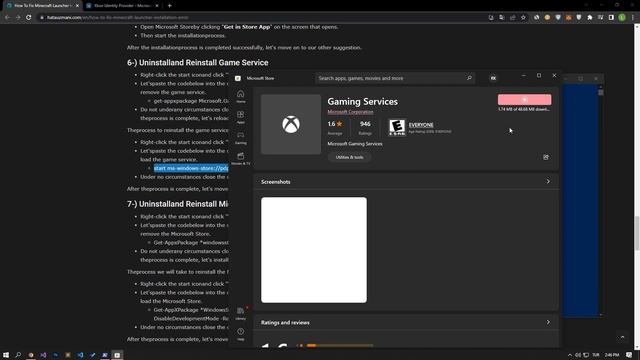The width and height of the screenshot is (640, 360).
Task: Open Microsoft Store from taskbar
Action: [117, 355]
